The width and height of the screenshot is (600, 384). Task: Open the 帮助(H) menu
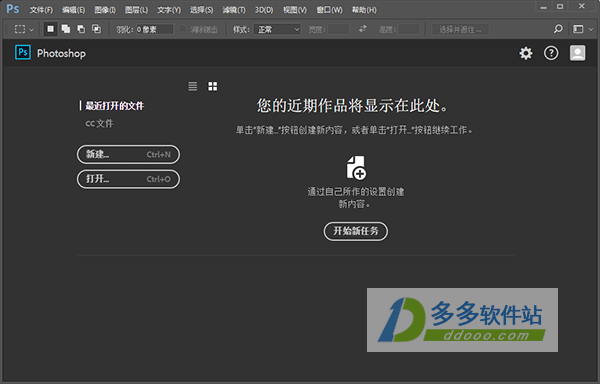click(x=364, y=10)
